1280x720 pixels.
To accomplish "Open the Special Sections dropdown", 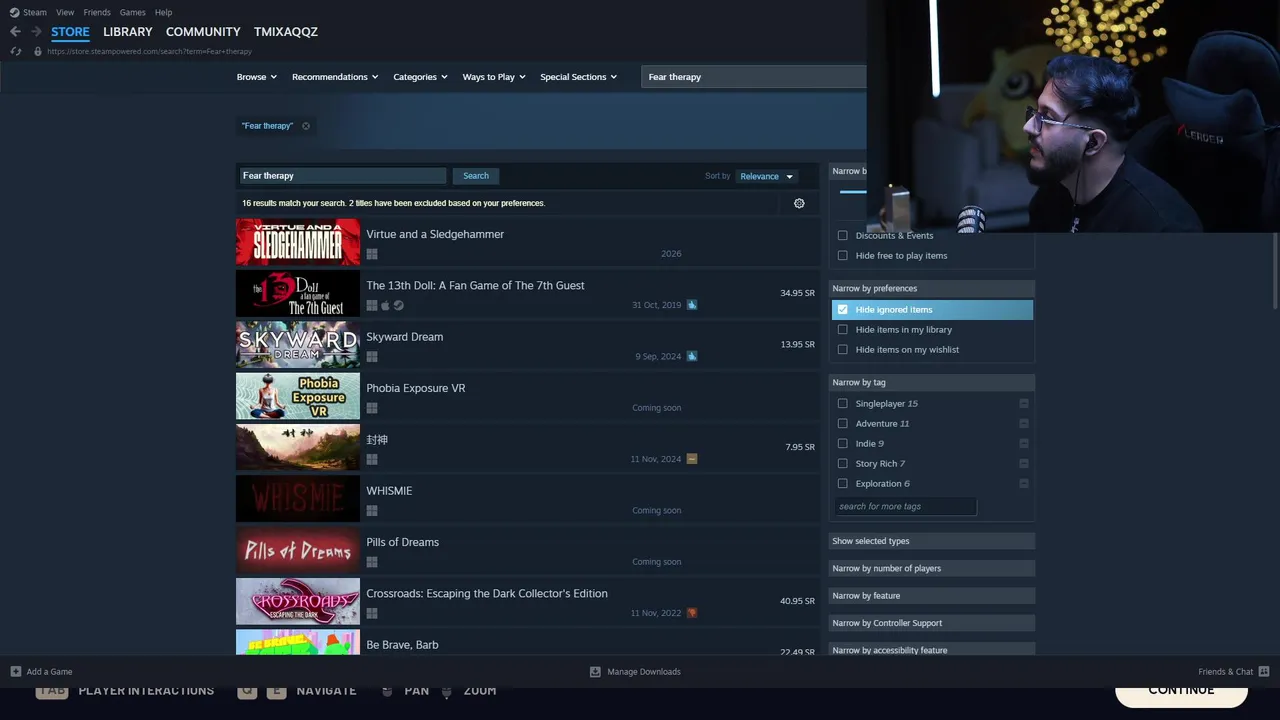I will point(579,77).
